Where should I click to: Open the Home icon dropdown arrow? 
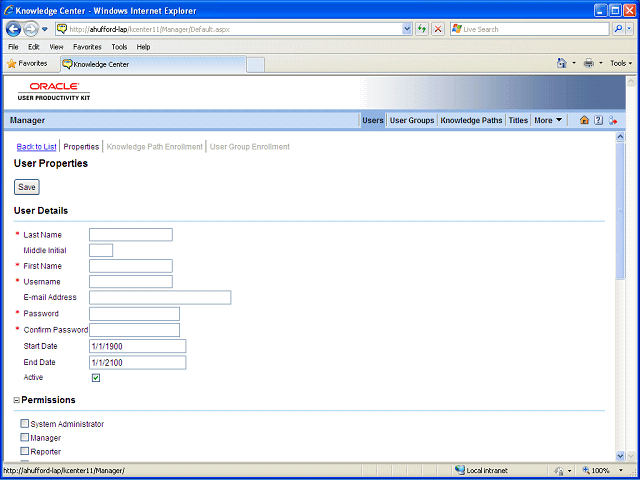[x=573, y=63]
